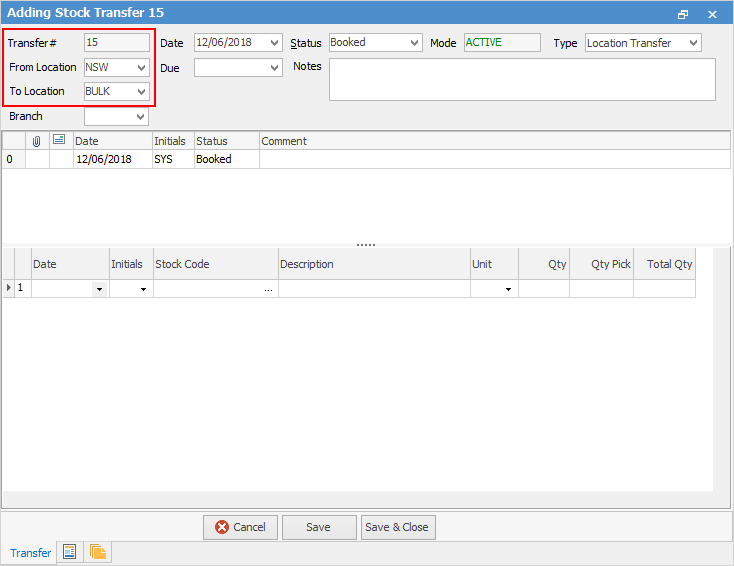Open the Initials dropdown in stock row 1
The height and width of the screenshot is (566, 734).
pos(143,289)
